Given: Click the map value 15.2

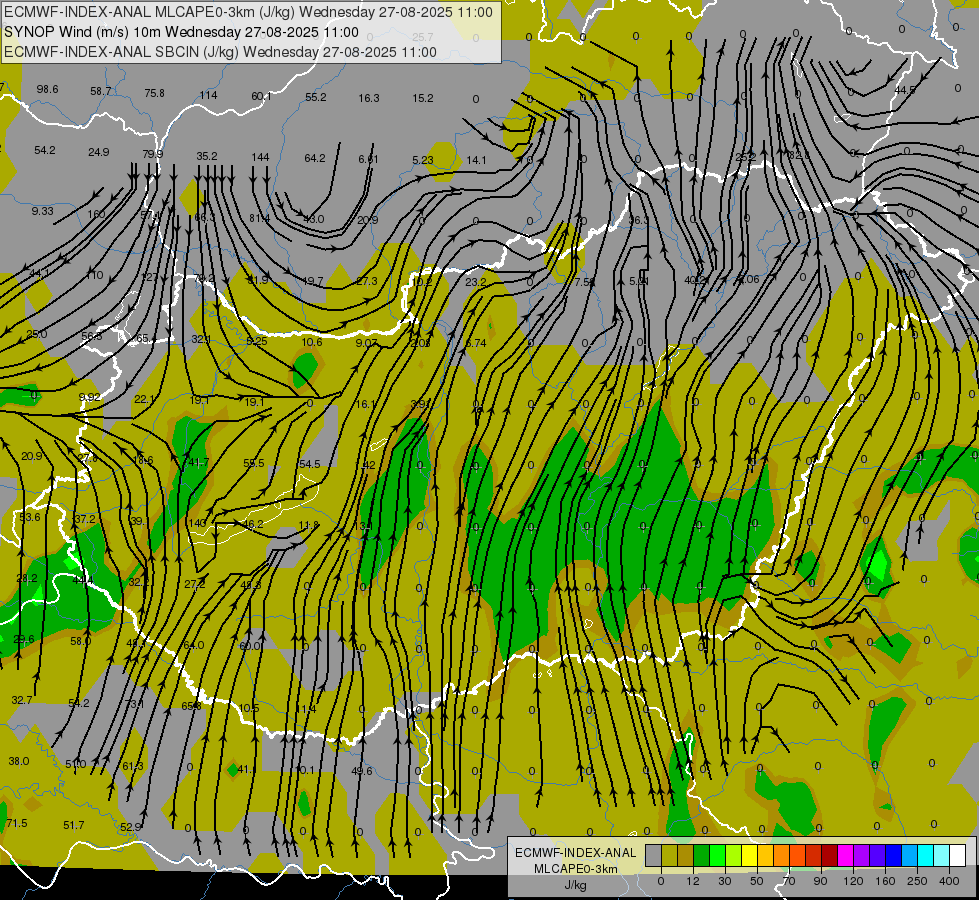Looking at the screenshot, I should (x=423, y=98).
